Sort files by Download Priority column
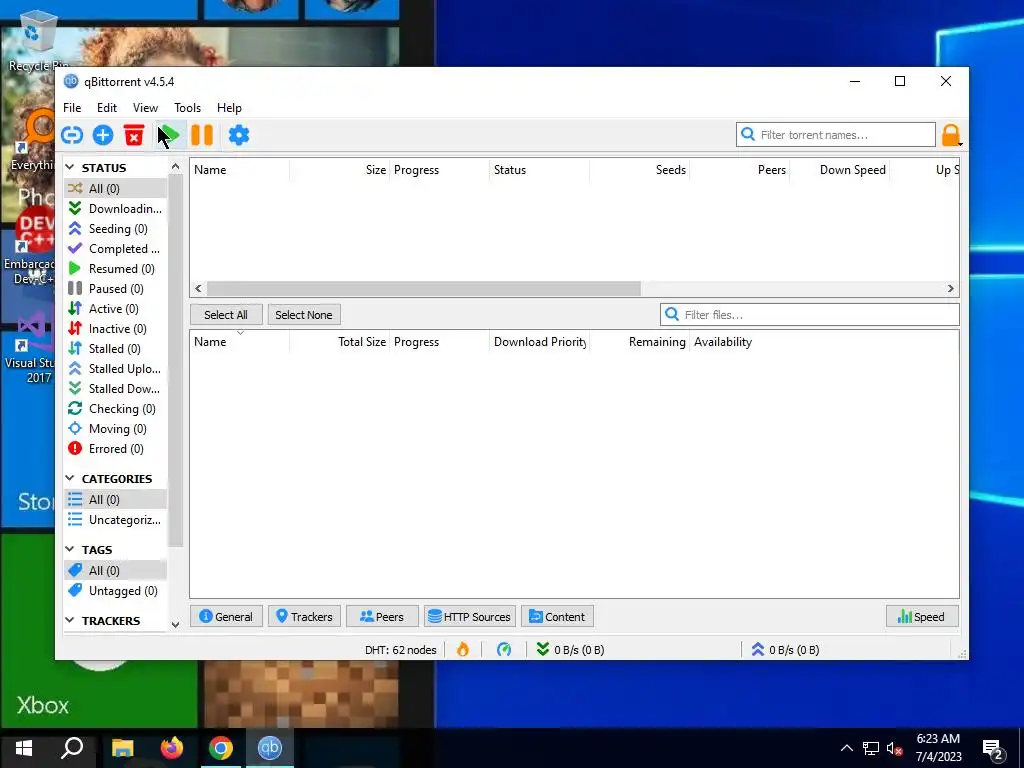 (x=539, y=342)
